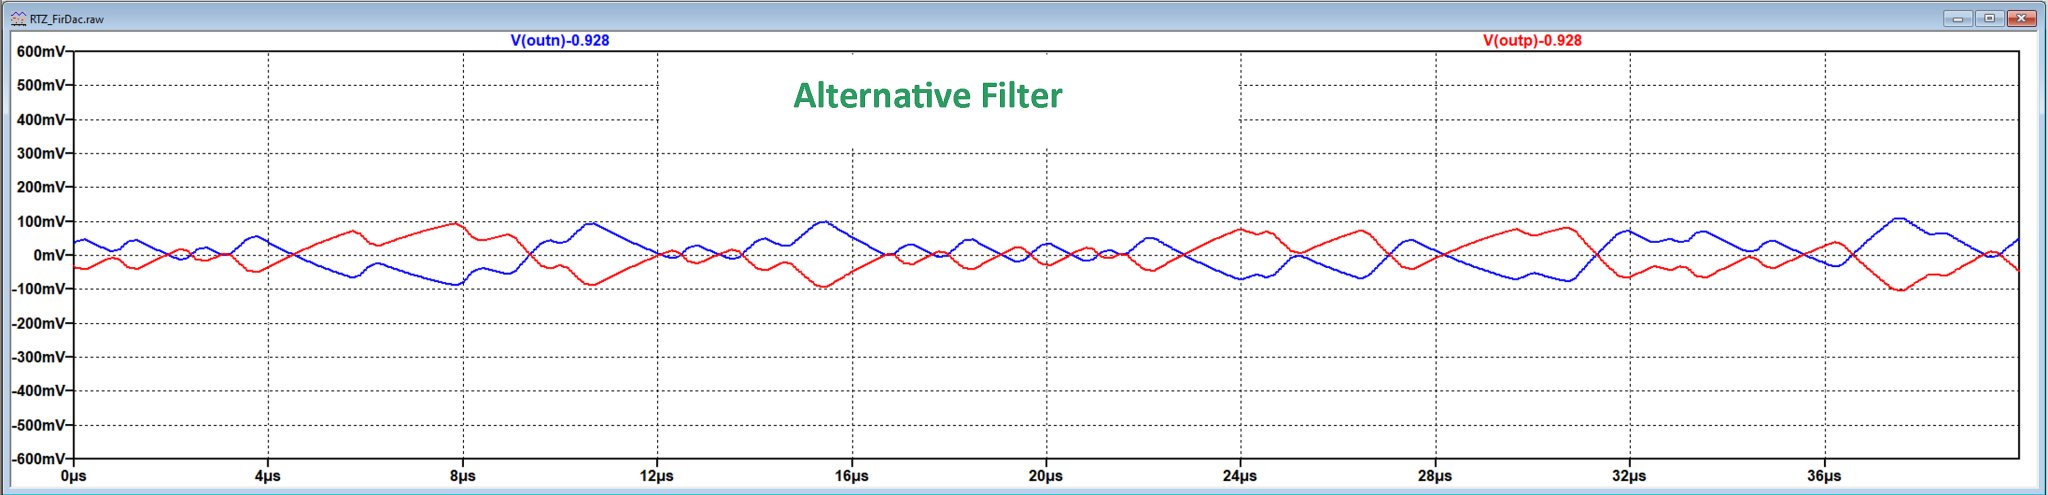2048x495 pixels.
Task: Minimize the RTZ_FirDac.raw plot window
Action: pos(1957,18)
